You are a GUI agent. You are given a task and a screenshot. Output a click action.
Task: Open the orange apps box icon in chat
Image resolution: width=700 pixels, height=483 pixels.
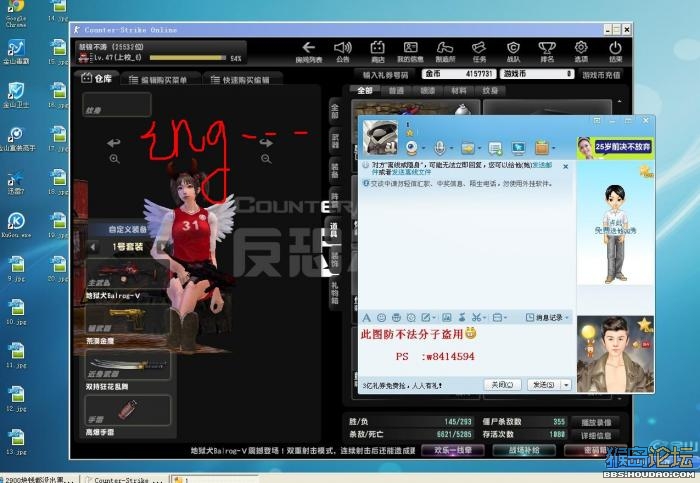pos(542,147)
